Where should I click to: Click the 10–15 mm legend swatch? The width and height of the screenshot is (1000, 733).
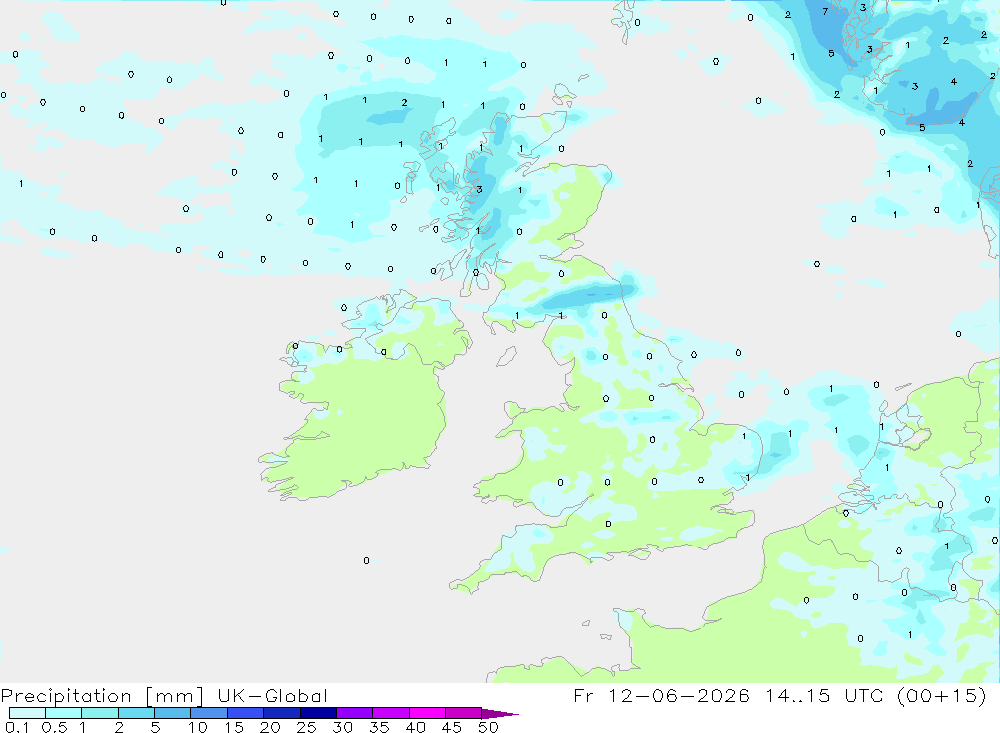click(x=209, y=713)
